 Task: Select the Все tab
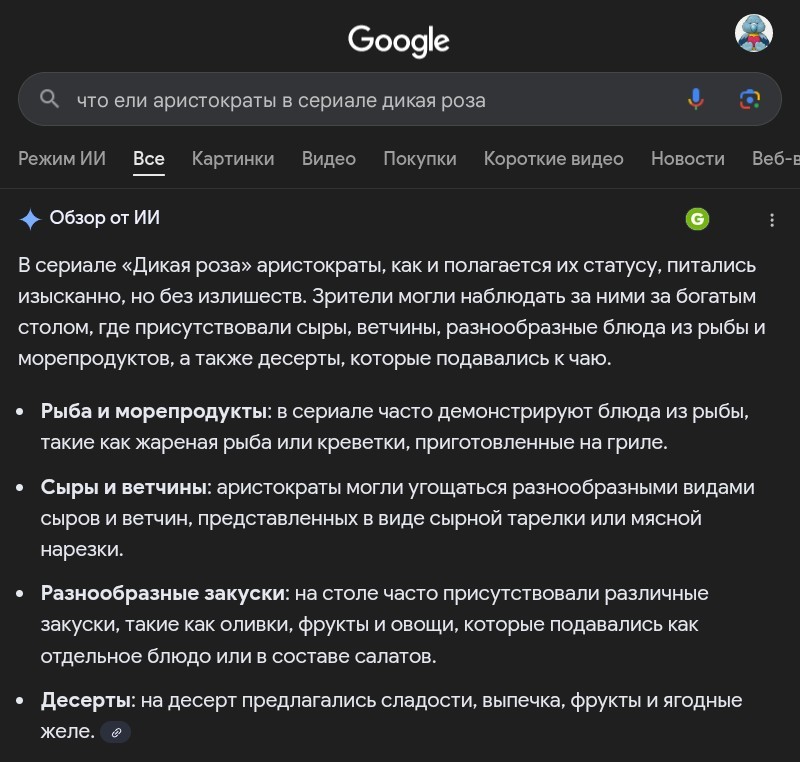pyautogui.click(x=148, y=159)
